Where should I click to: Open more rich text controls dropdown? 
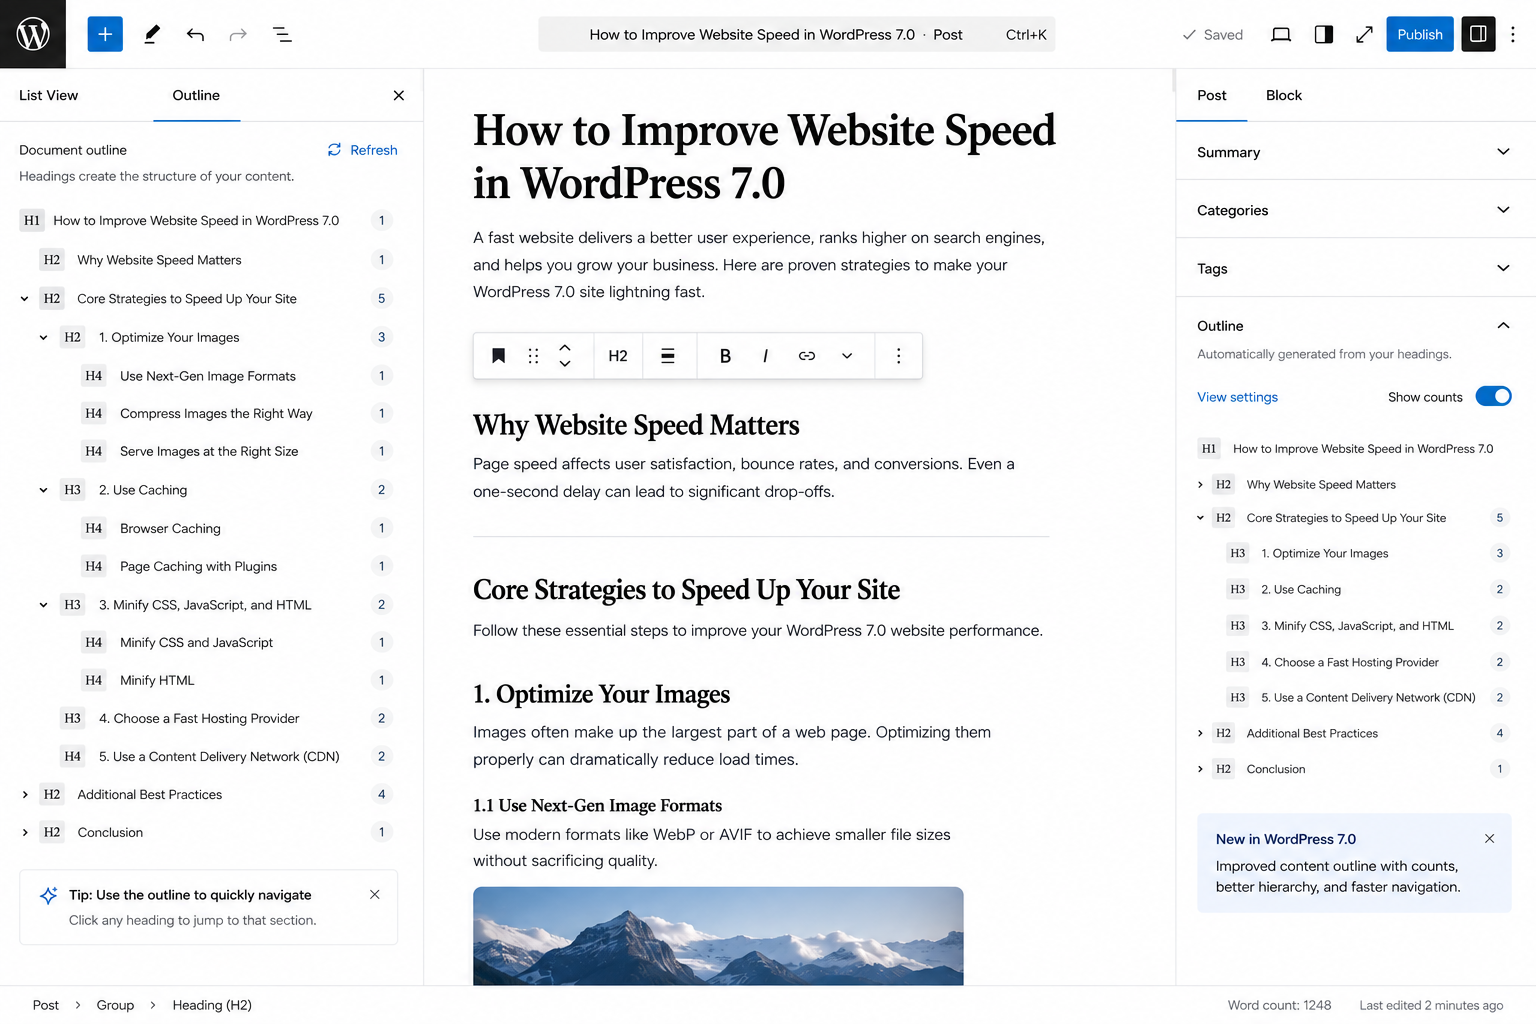pos(847,356)
